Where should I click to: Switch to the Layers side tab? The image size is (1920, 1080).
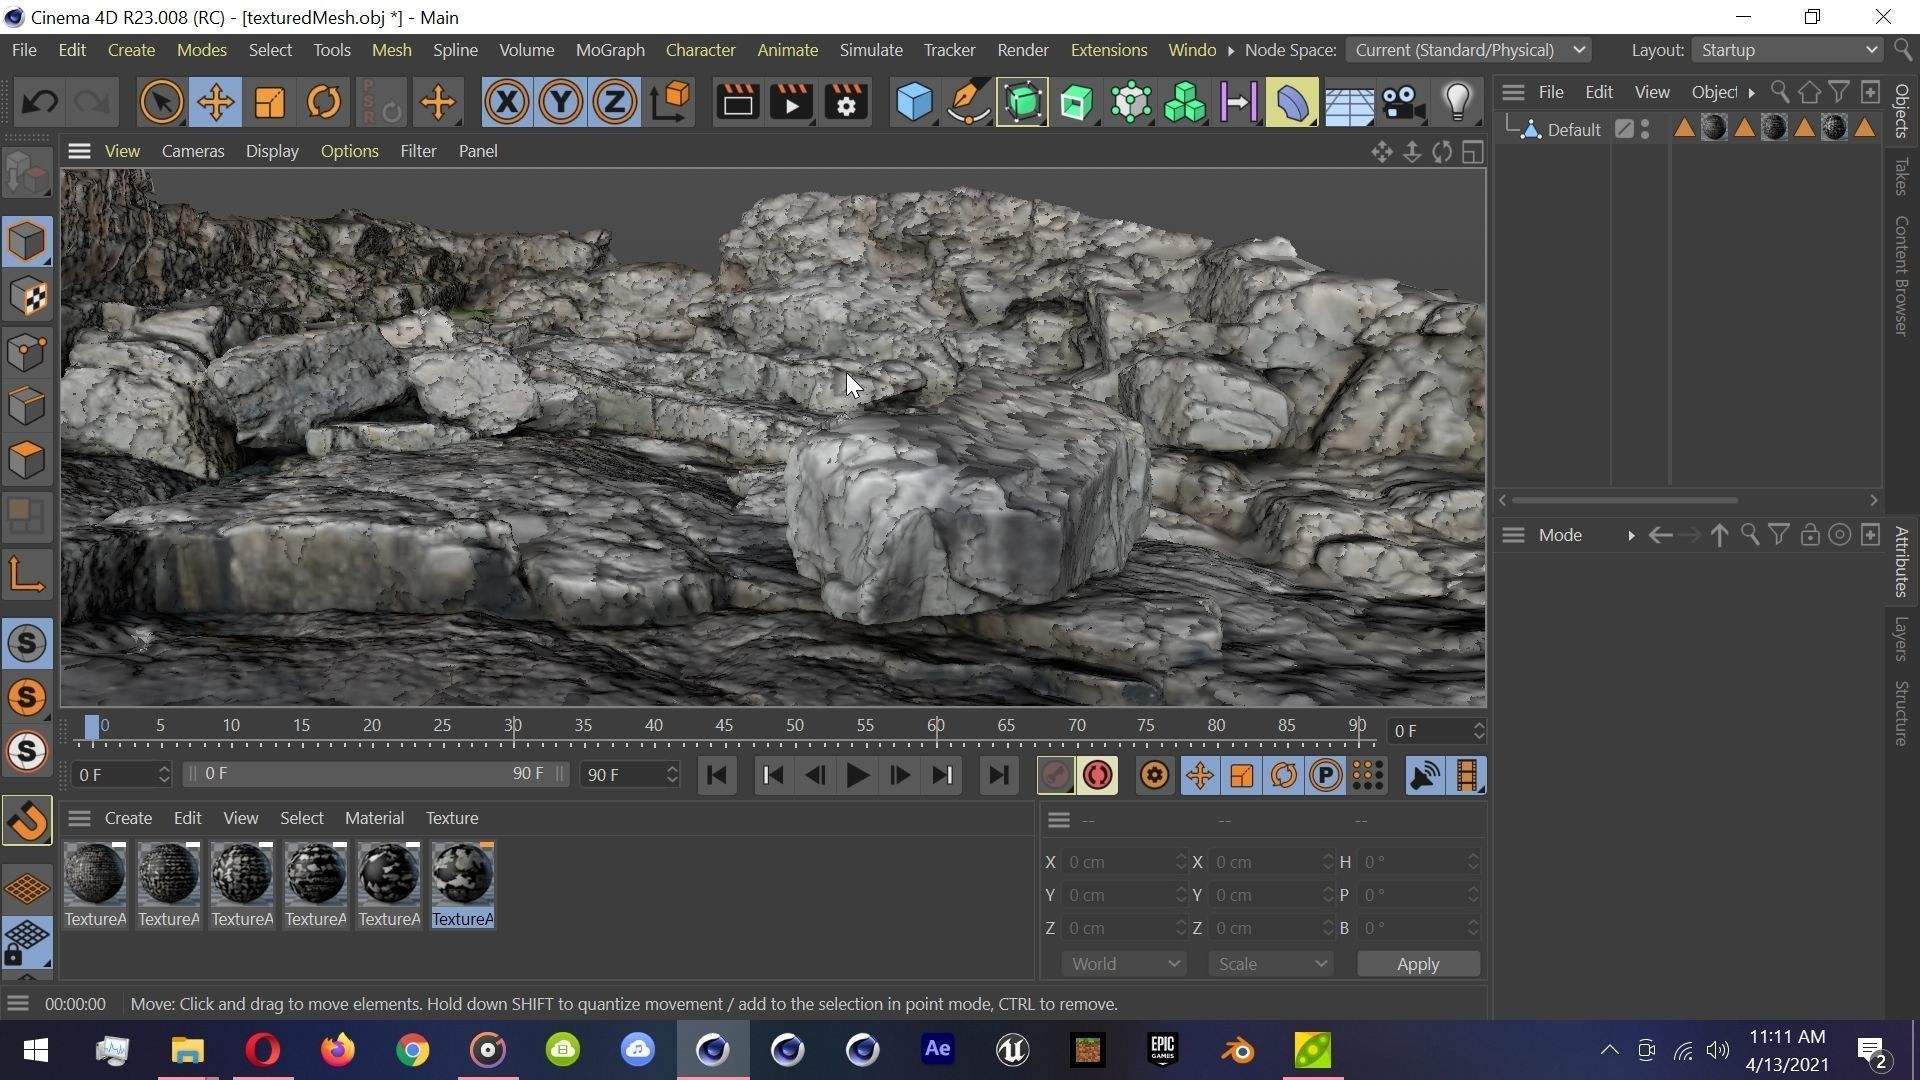tap(1902, 639)
